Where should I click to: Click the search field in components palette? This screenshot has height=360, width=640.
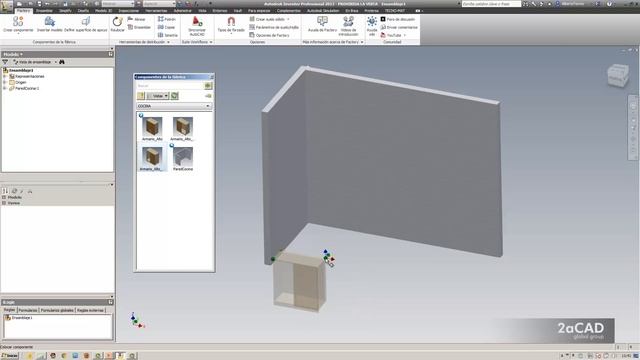170,86
